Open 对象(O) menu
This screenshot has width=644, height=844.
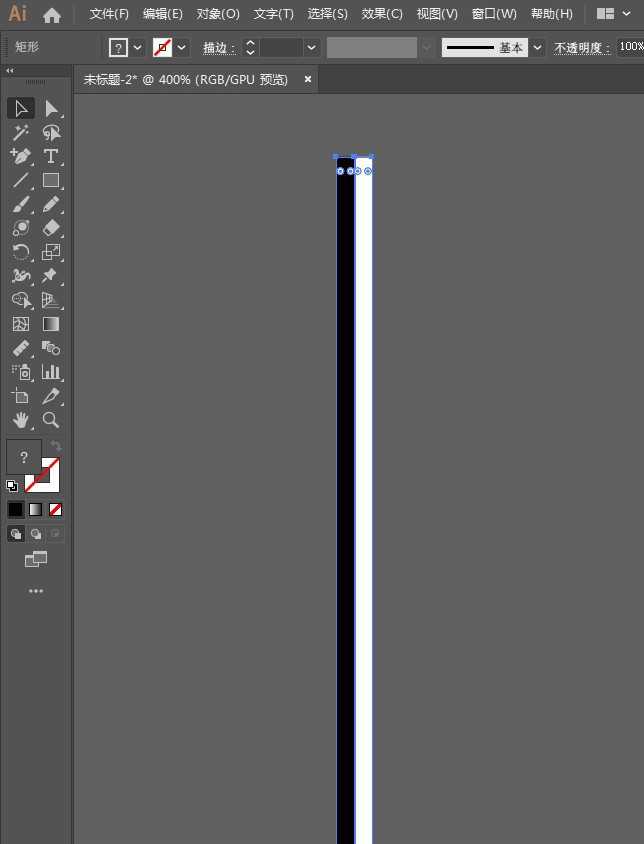pos(218,14)
